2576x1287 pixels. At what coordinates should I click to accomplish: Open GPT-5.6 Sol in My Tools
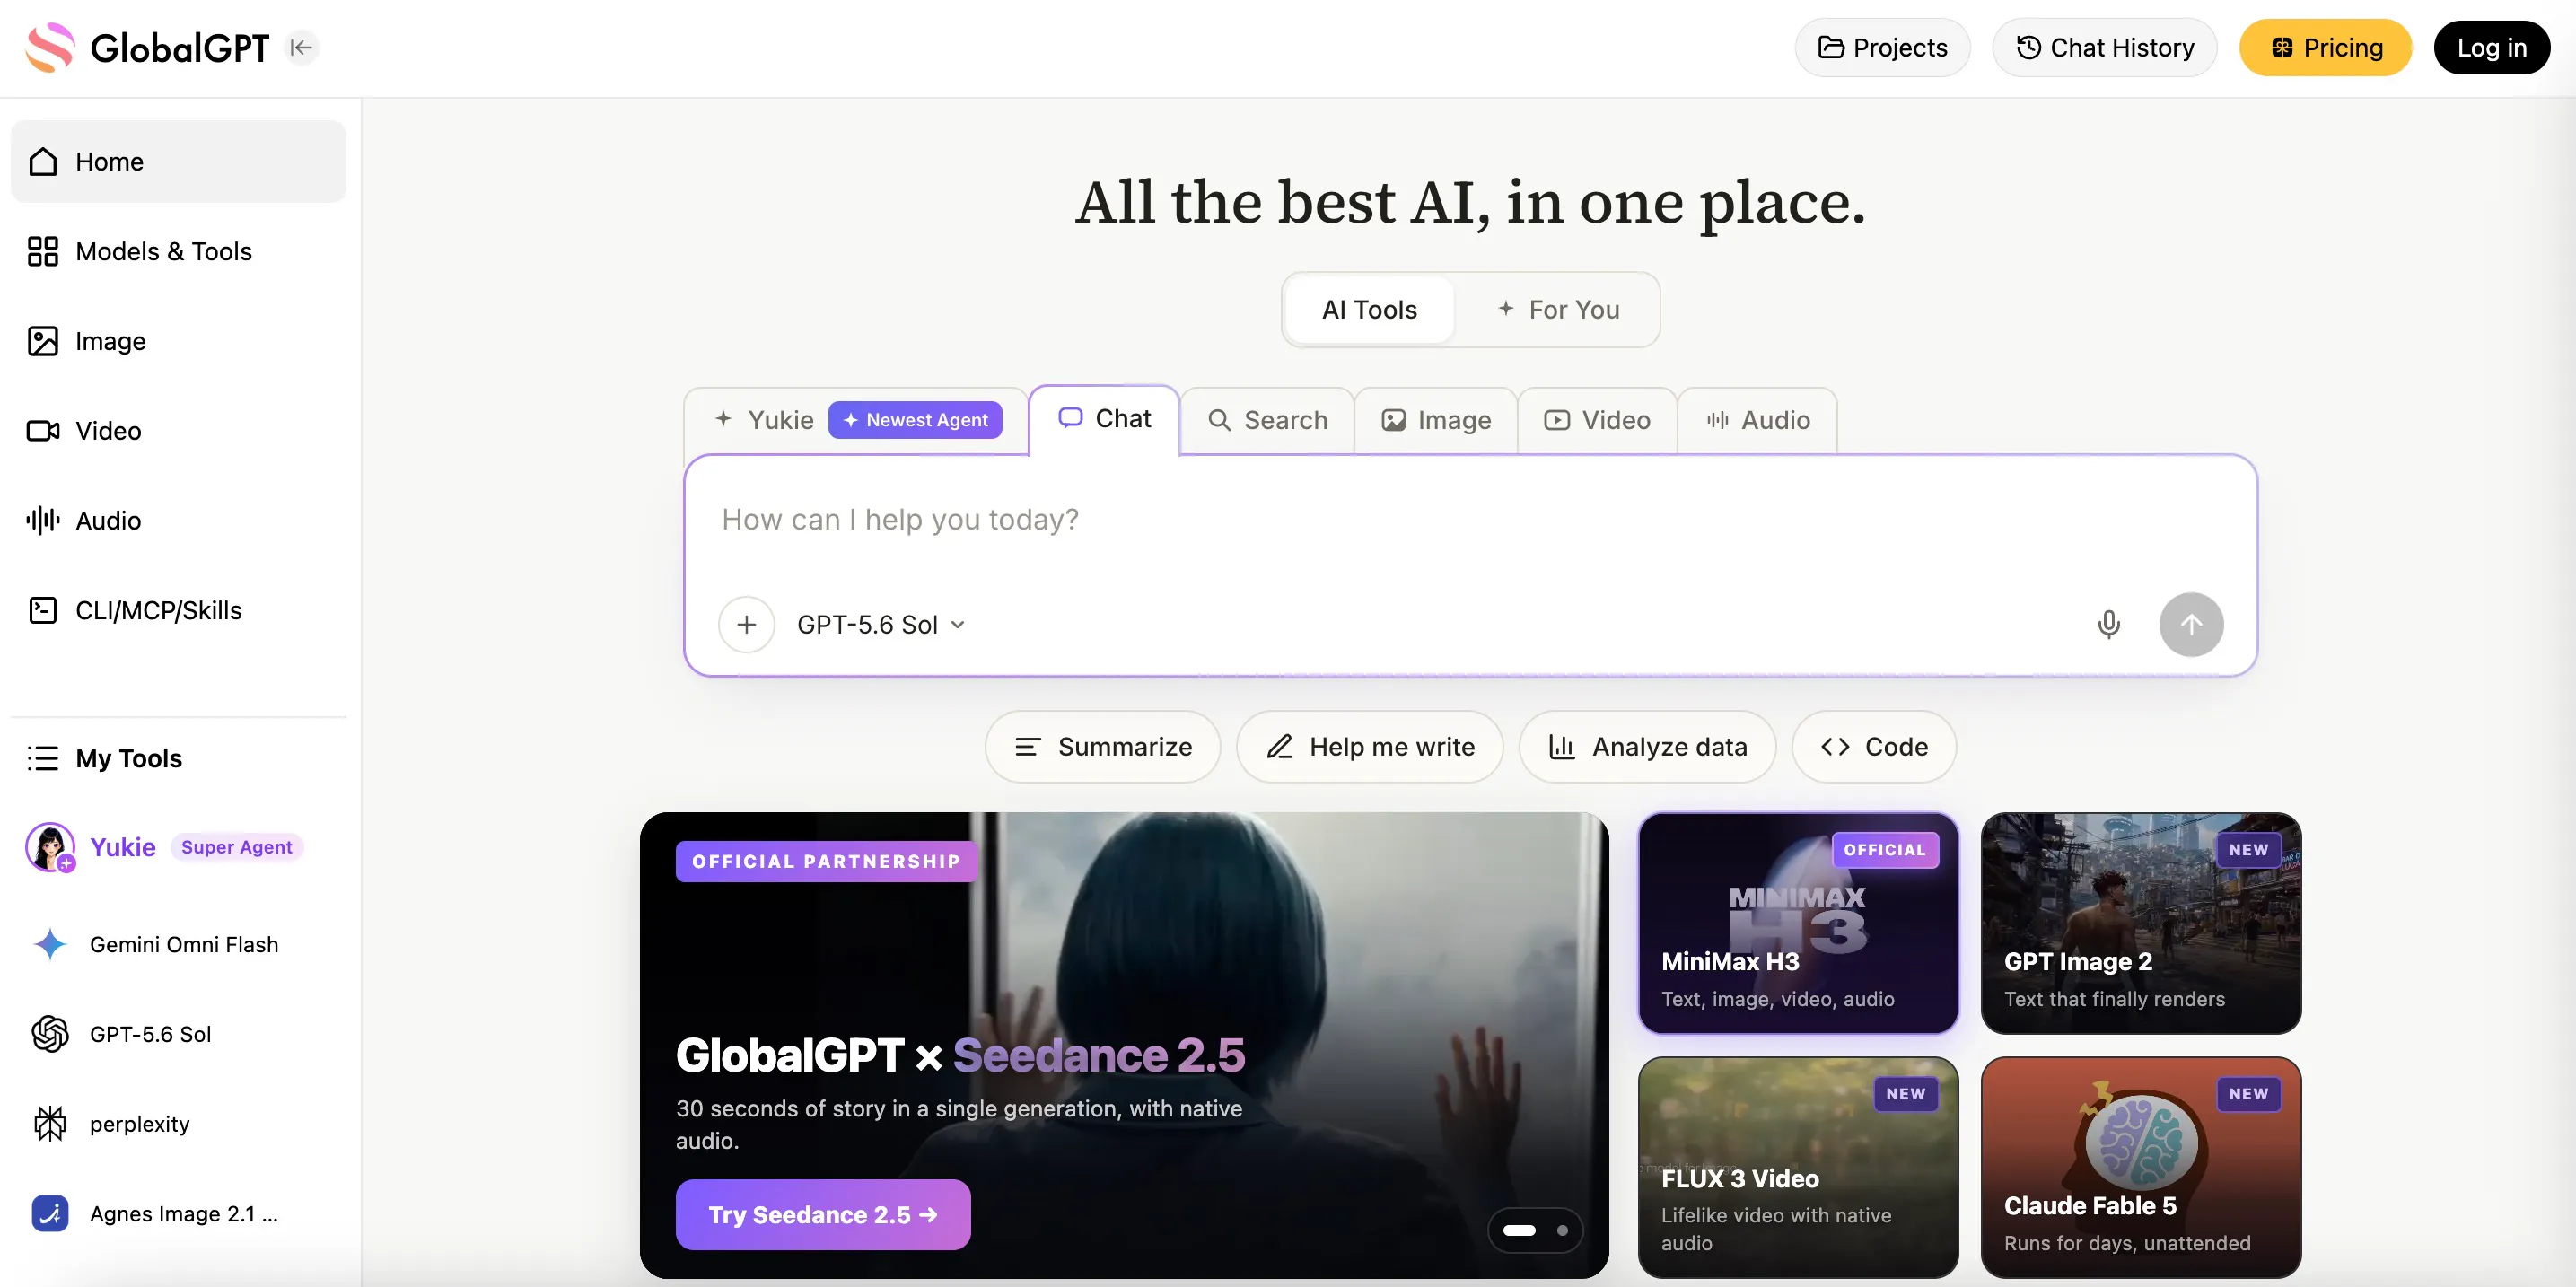click(178, 1034)
